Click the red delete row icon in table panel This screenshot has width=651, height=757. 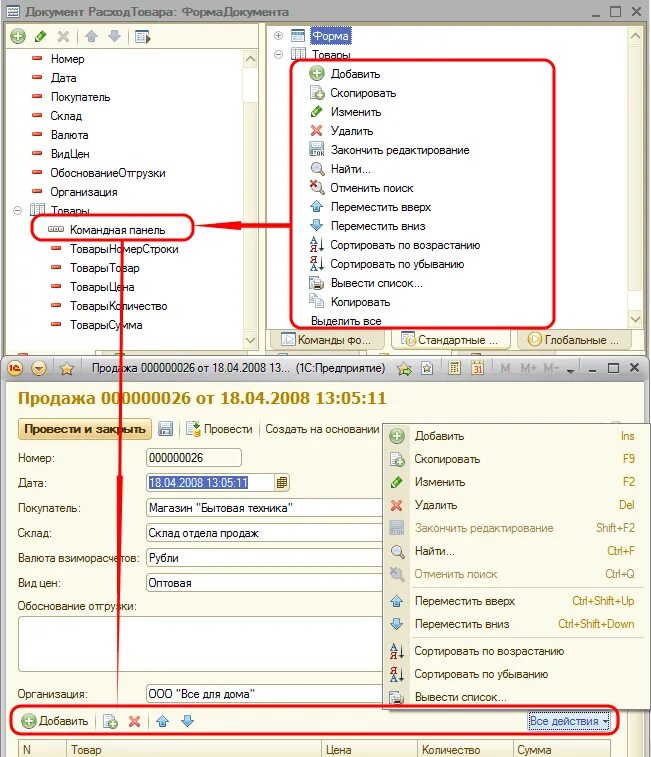click(x=135, y=721)
